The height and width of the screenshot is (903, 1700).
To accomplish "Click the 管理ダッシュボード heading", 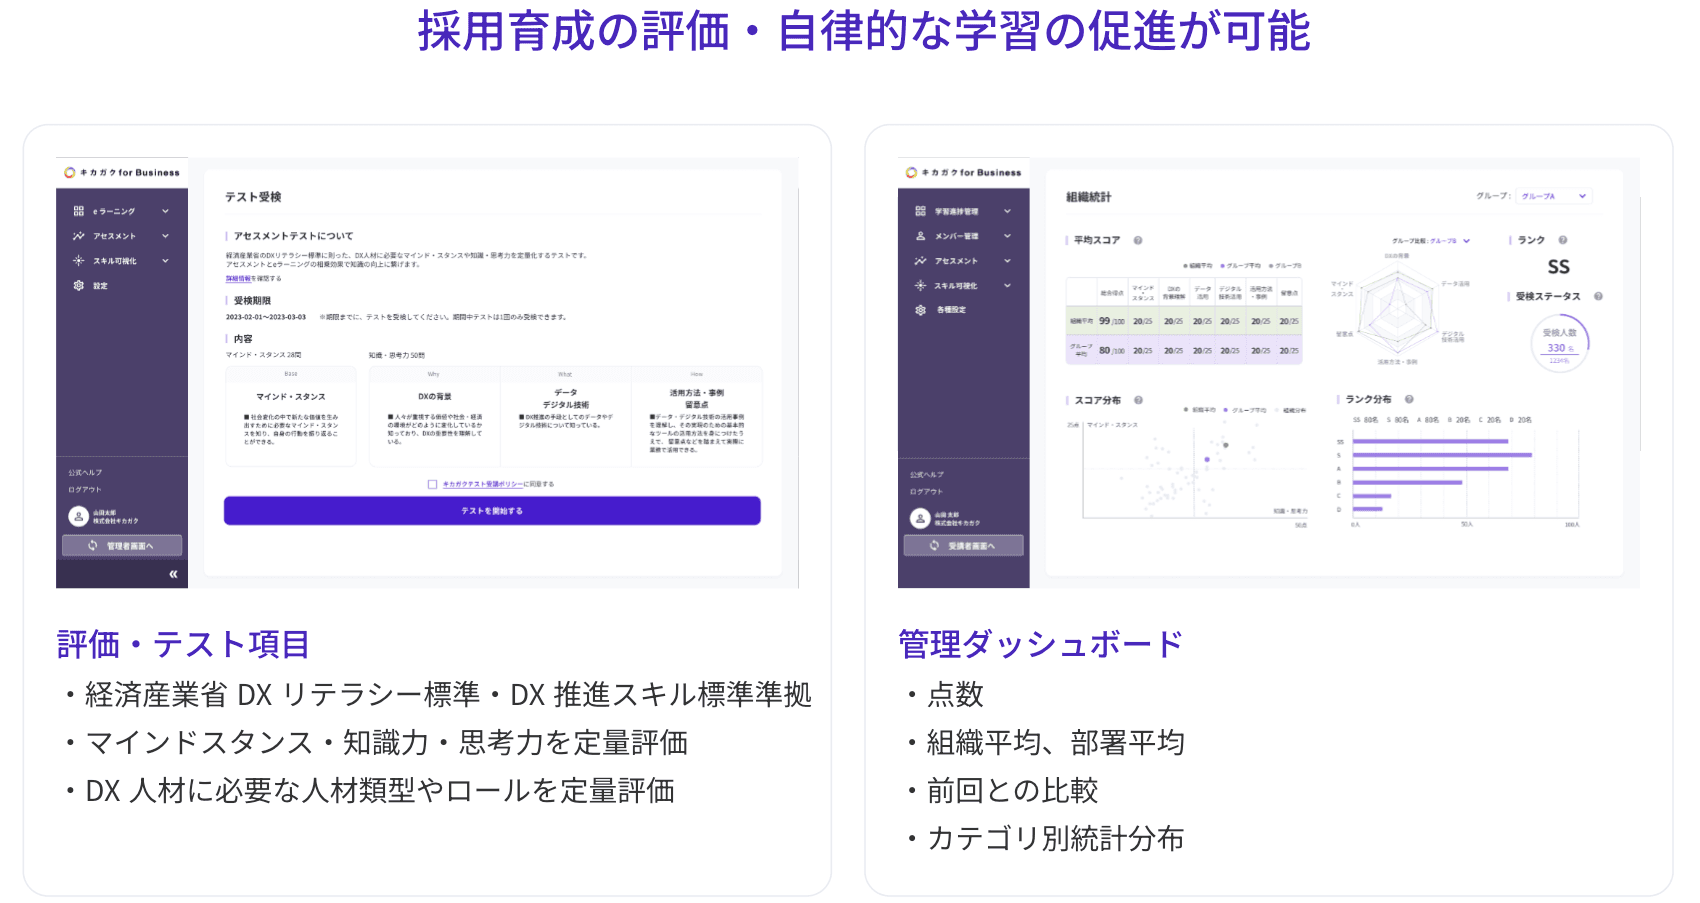I will click(x=1041, y=645).
